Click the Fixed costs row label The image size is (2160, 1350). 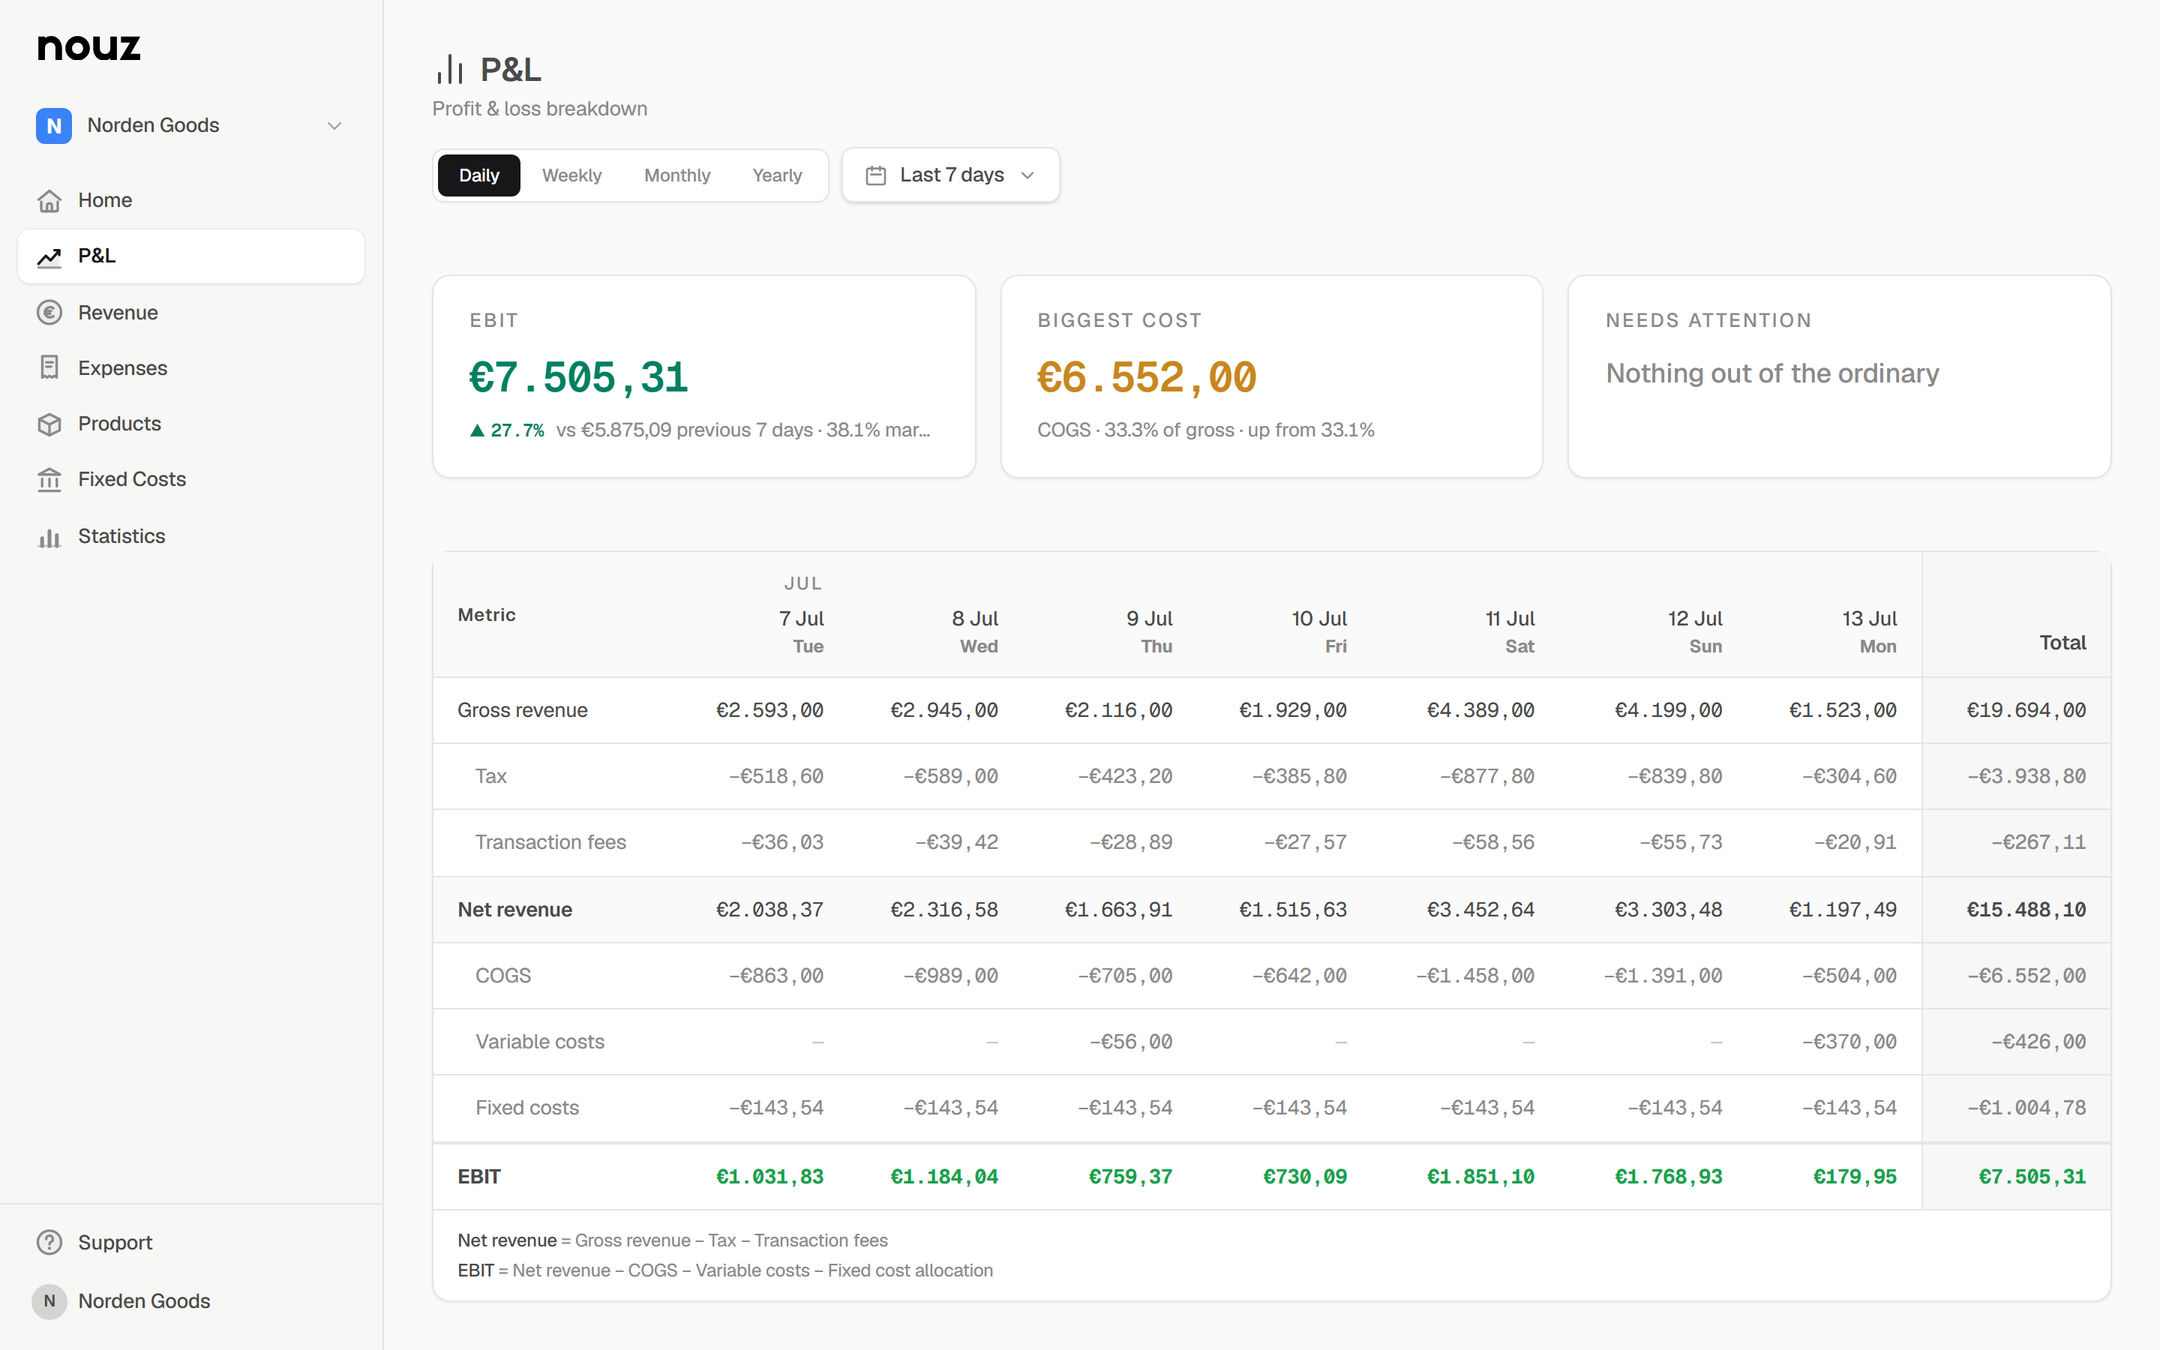pos(527,1108)
